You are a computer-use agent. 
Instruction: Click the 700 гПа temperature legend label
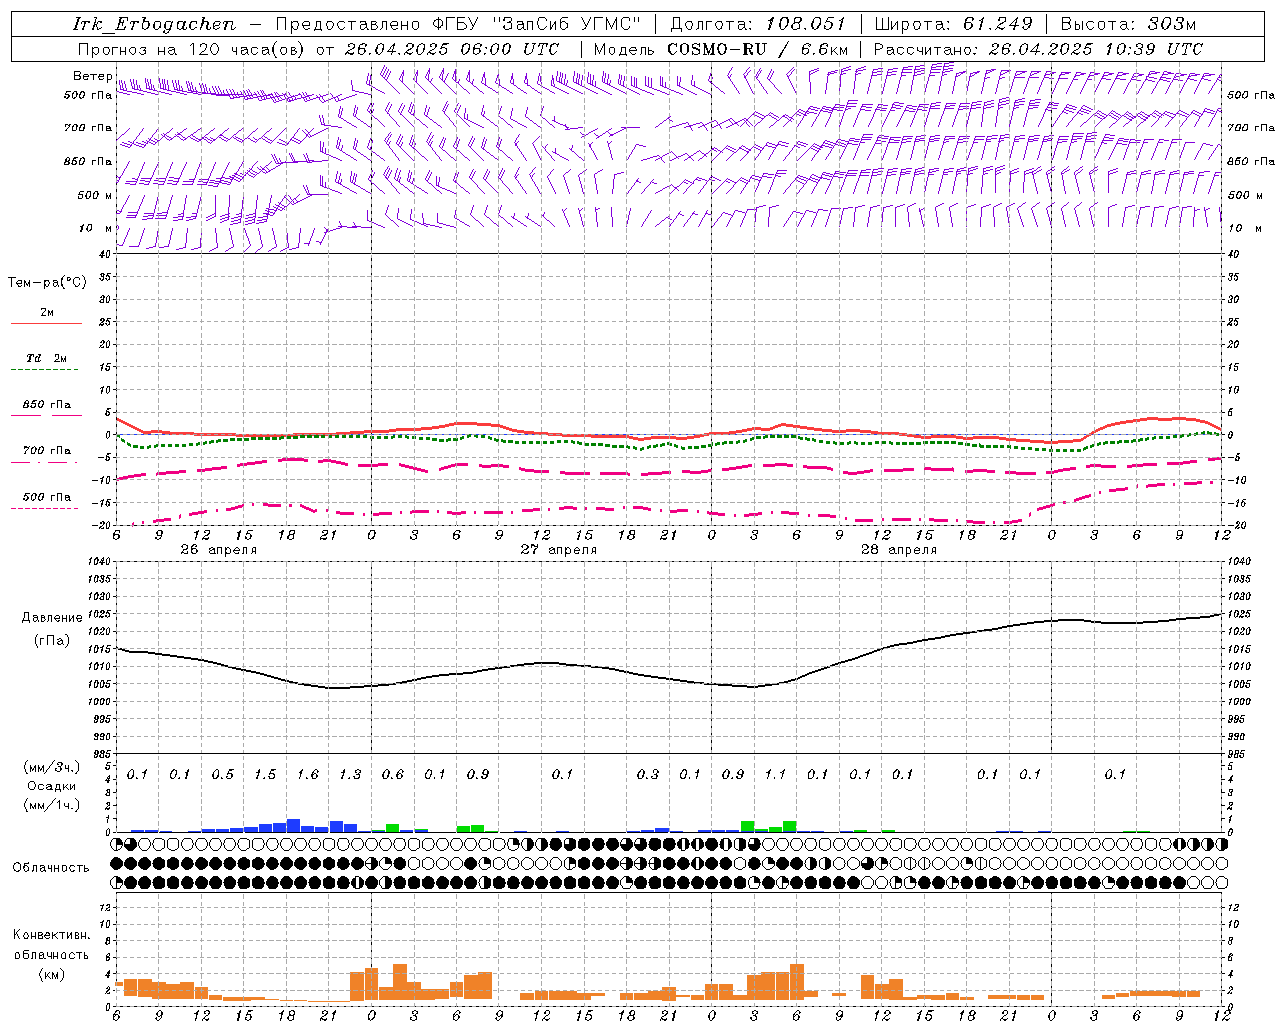click(x=47, y=450)
